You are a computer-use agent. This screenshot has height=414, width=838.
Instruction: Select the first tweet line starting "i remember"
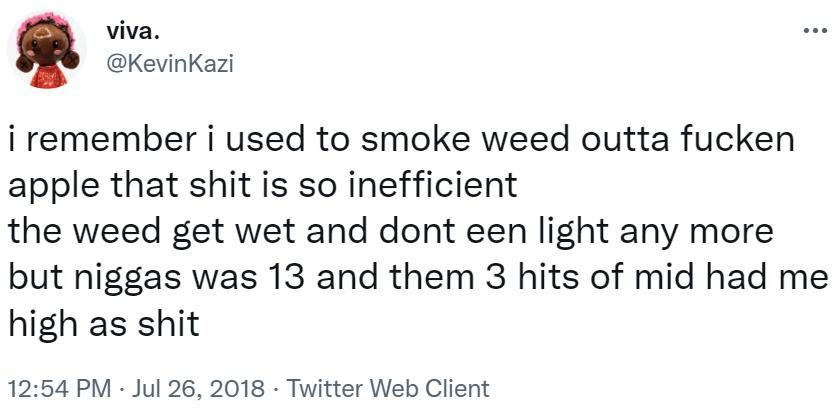401,140
